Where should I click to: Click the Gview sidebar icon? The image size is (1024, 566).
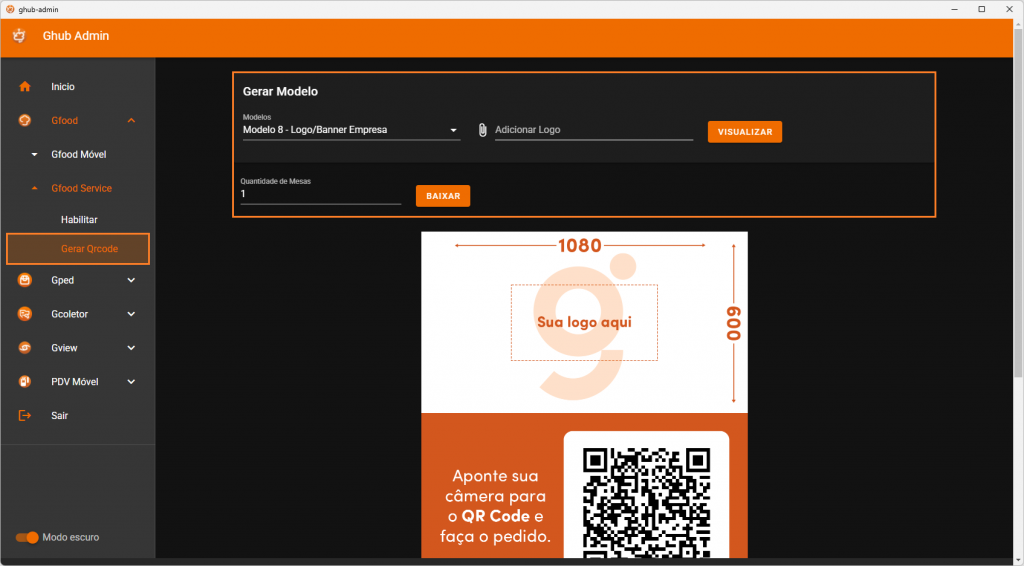click(x=25, y=348)
